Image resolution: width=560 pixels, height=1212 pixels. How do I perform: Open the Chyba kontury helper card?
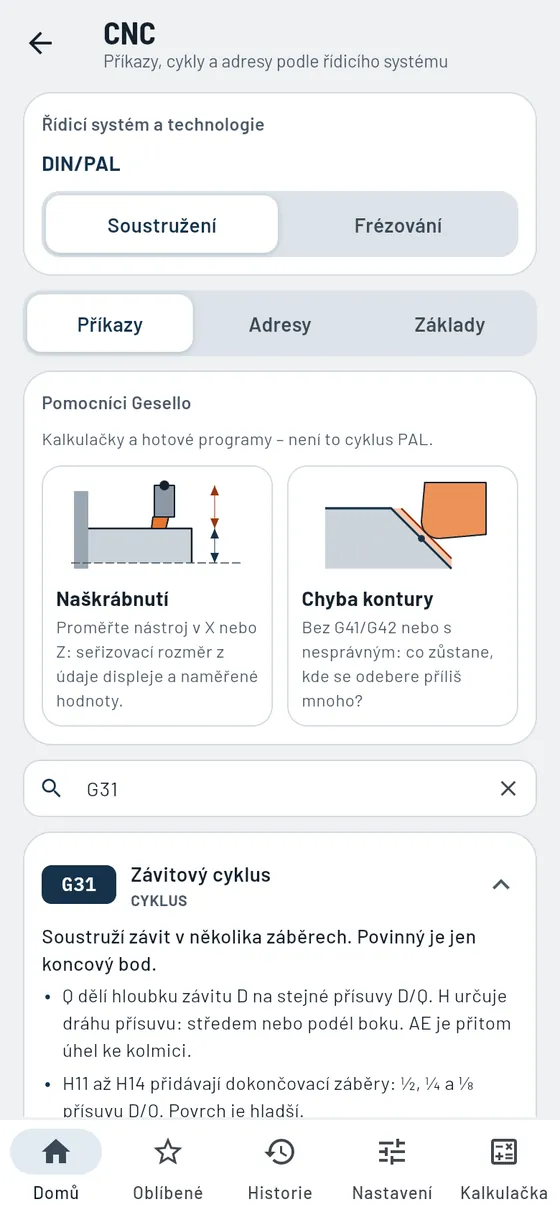403,596
